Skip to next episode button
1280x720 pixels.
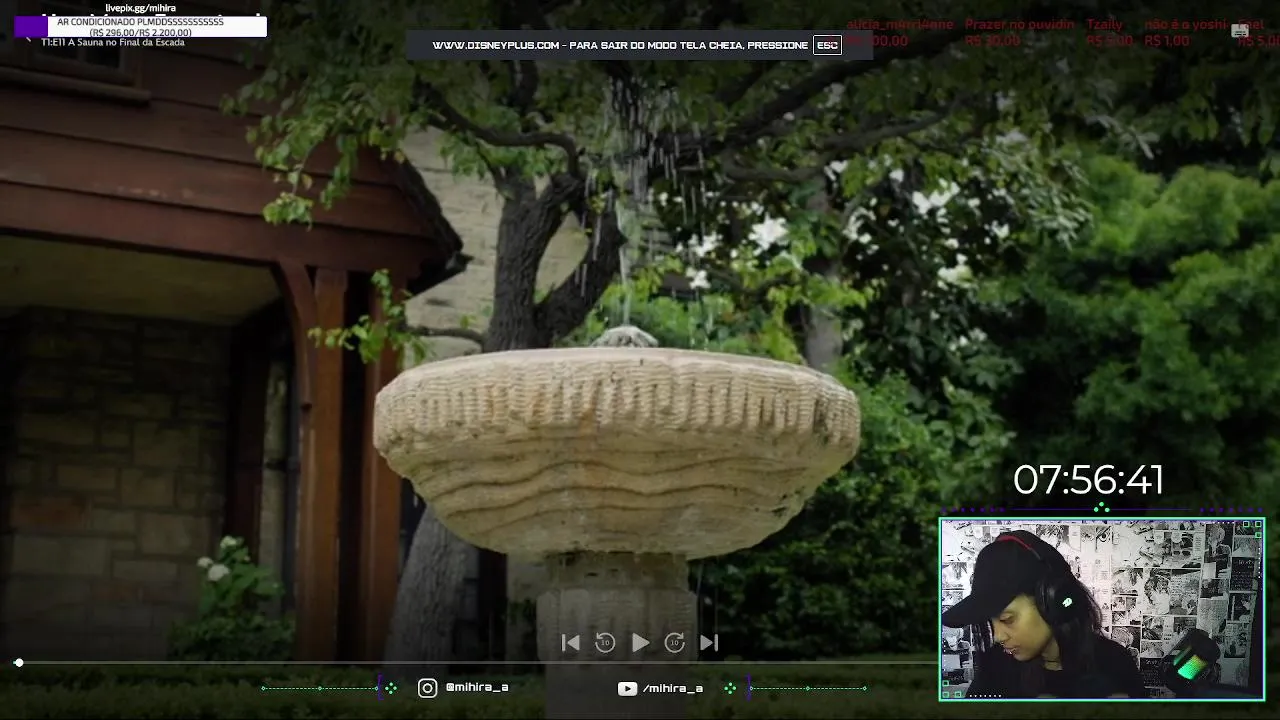tap(709, 643)
